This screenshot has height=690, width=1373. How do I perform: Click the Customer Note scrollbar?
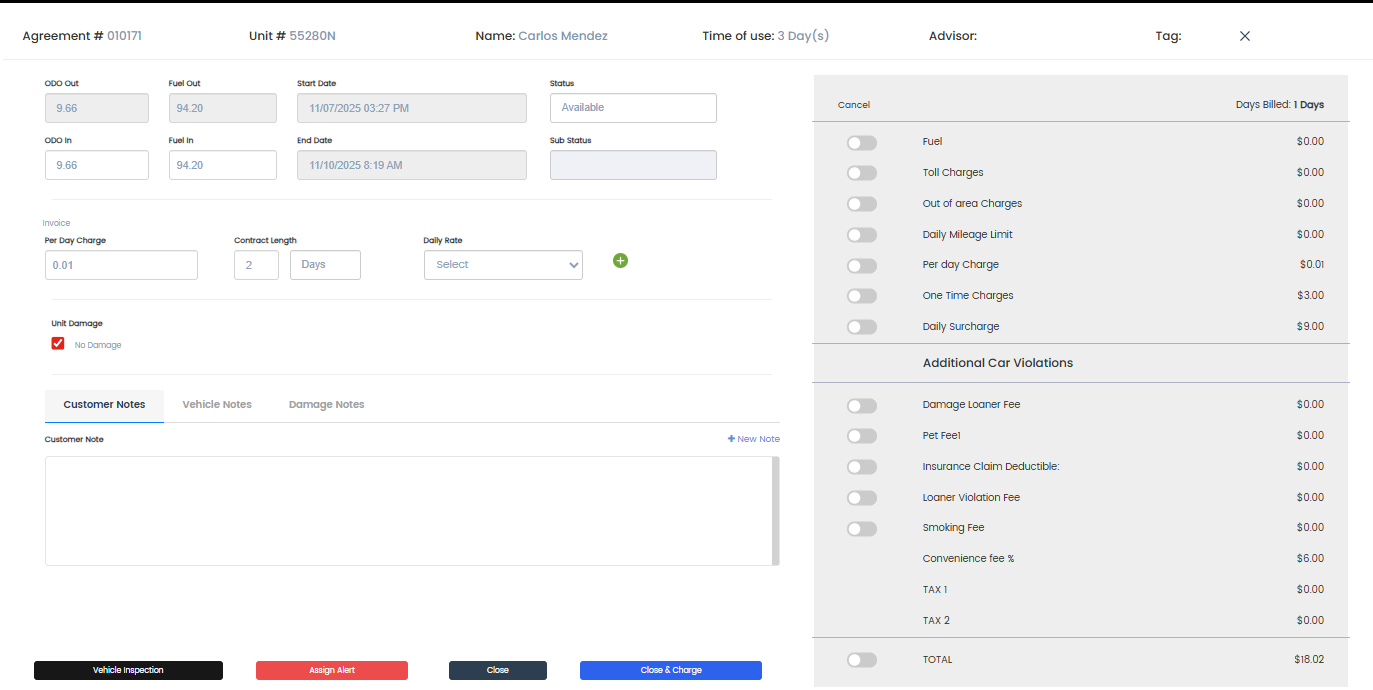tap(775, 511)
